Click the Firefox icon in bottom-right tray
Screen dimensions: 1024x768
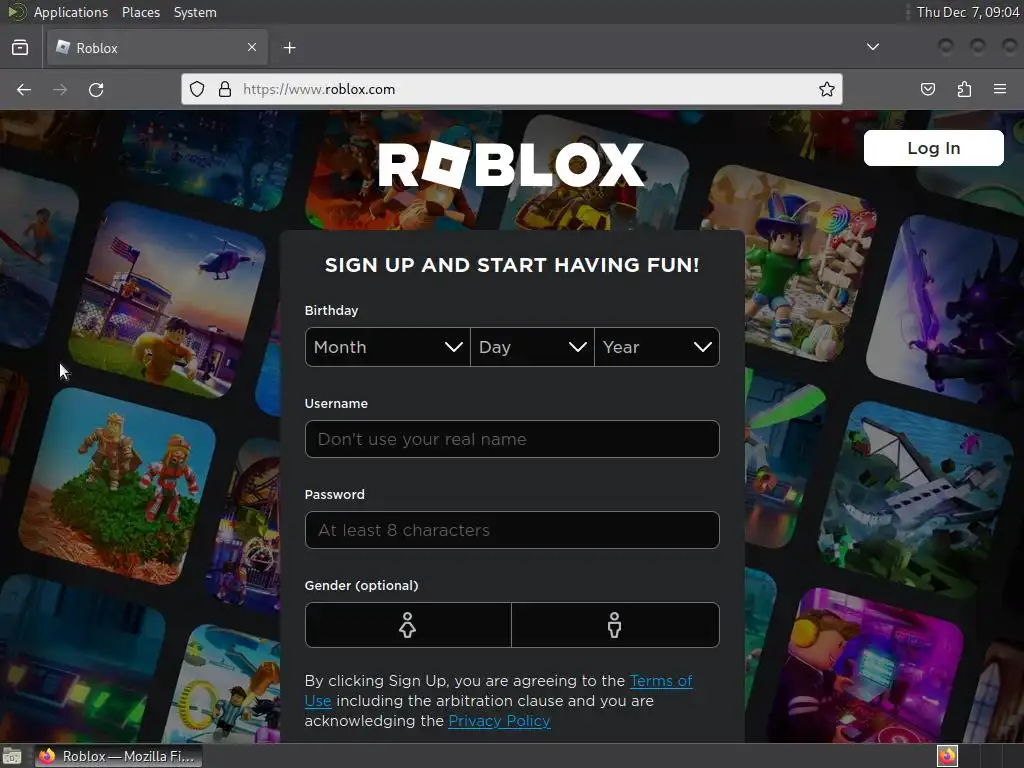point(947,756)
